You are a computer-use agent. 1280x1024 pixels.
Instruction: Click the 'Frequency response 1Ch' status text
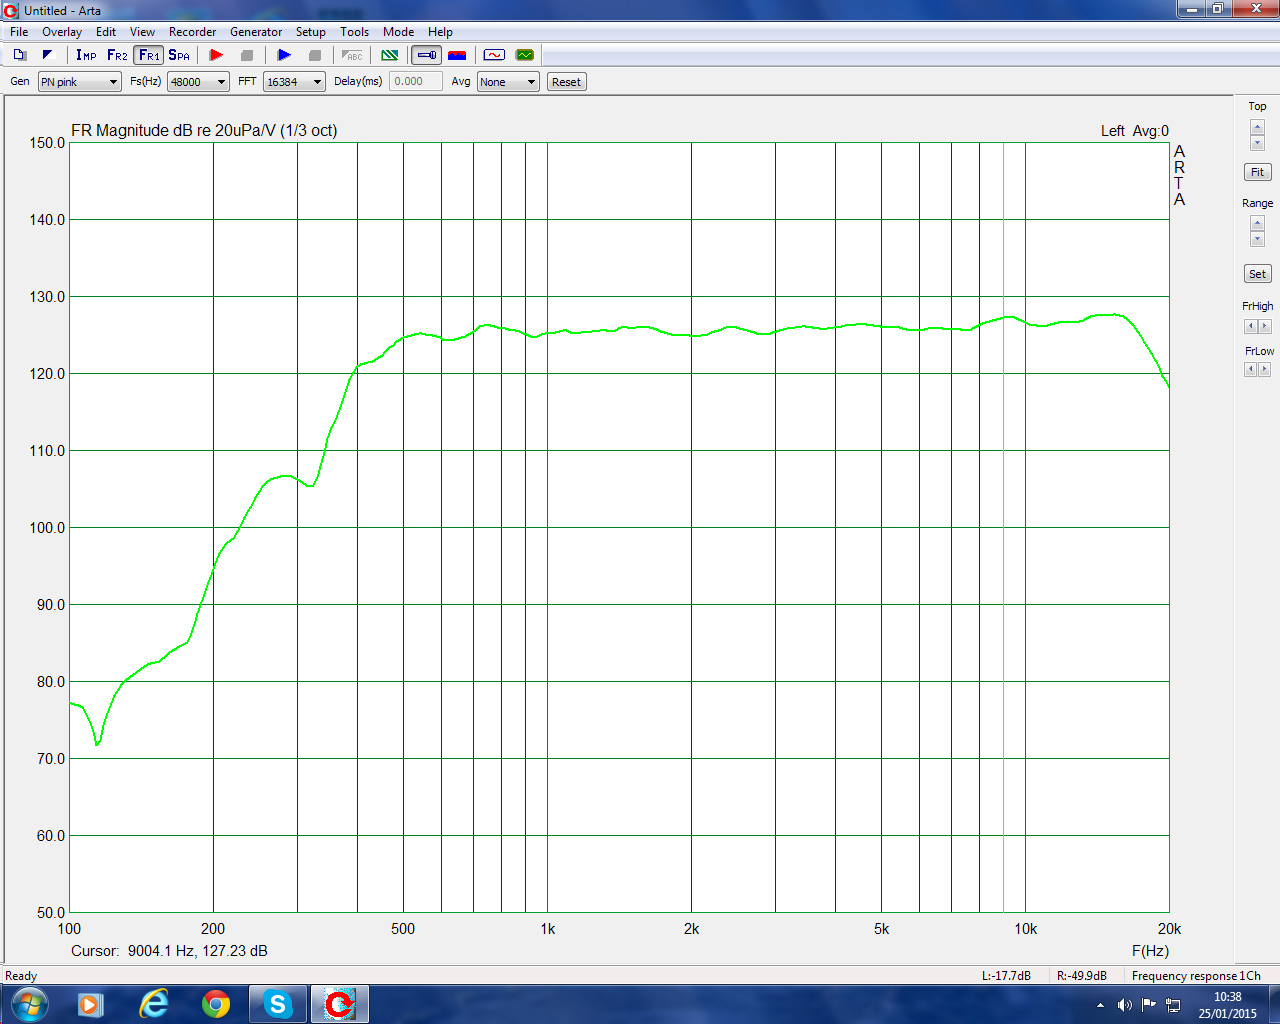coord(1196,976)
